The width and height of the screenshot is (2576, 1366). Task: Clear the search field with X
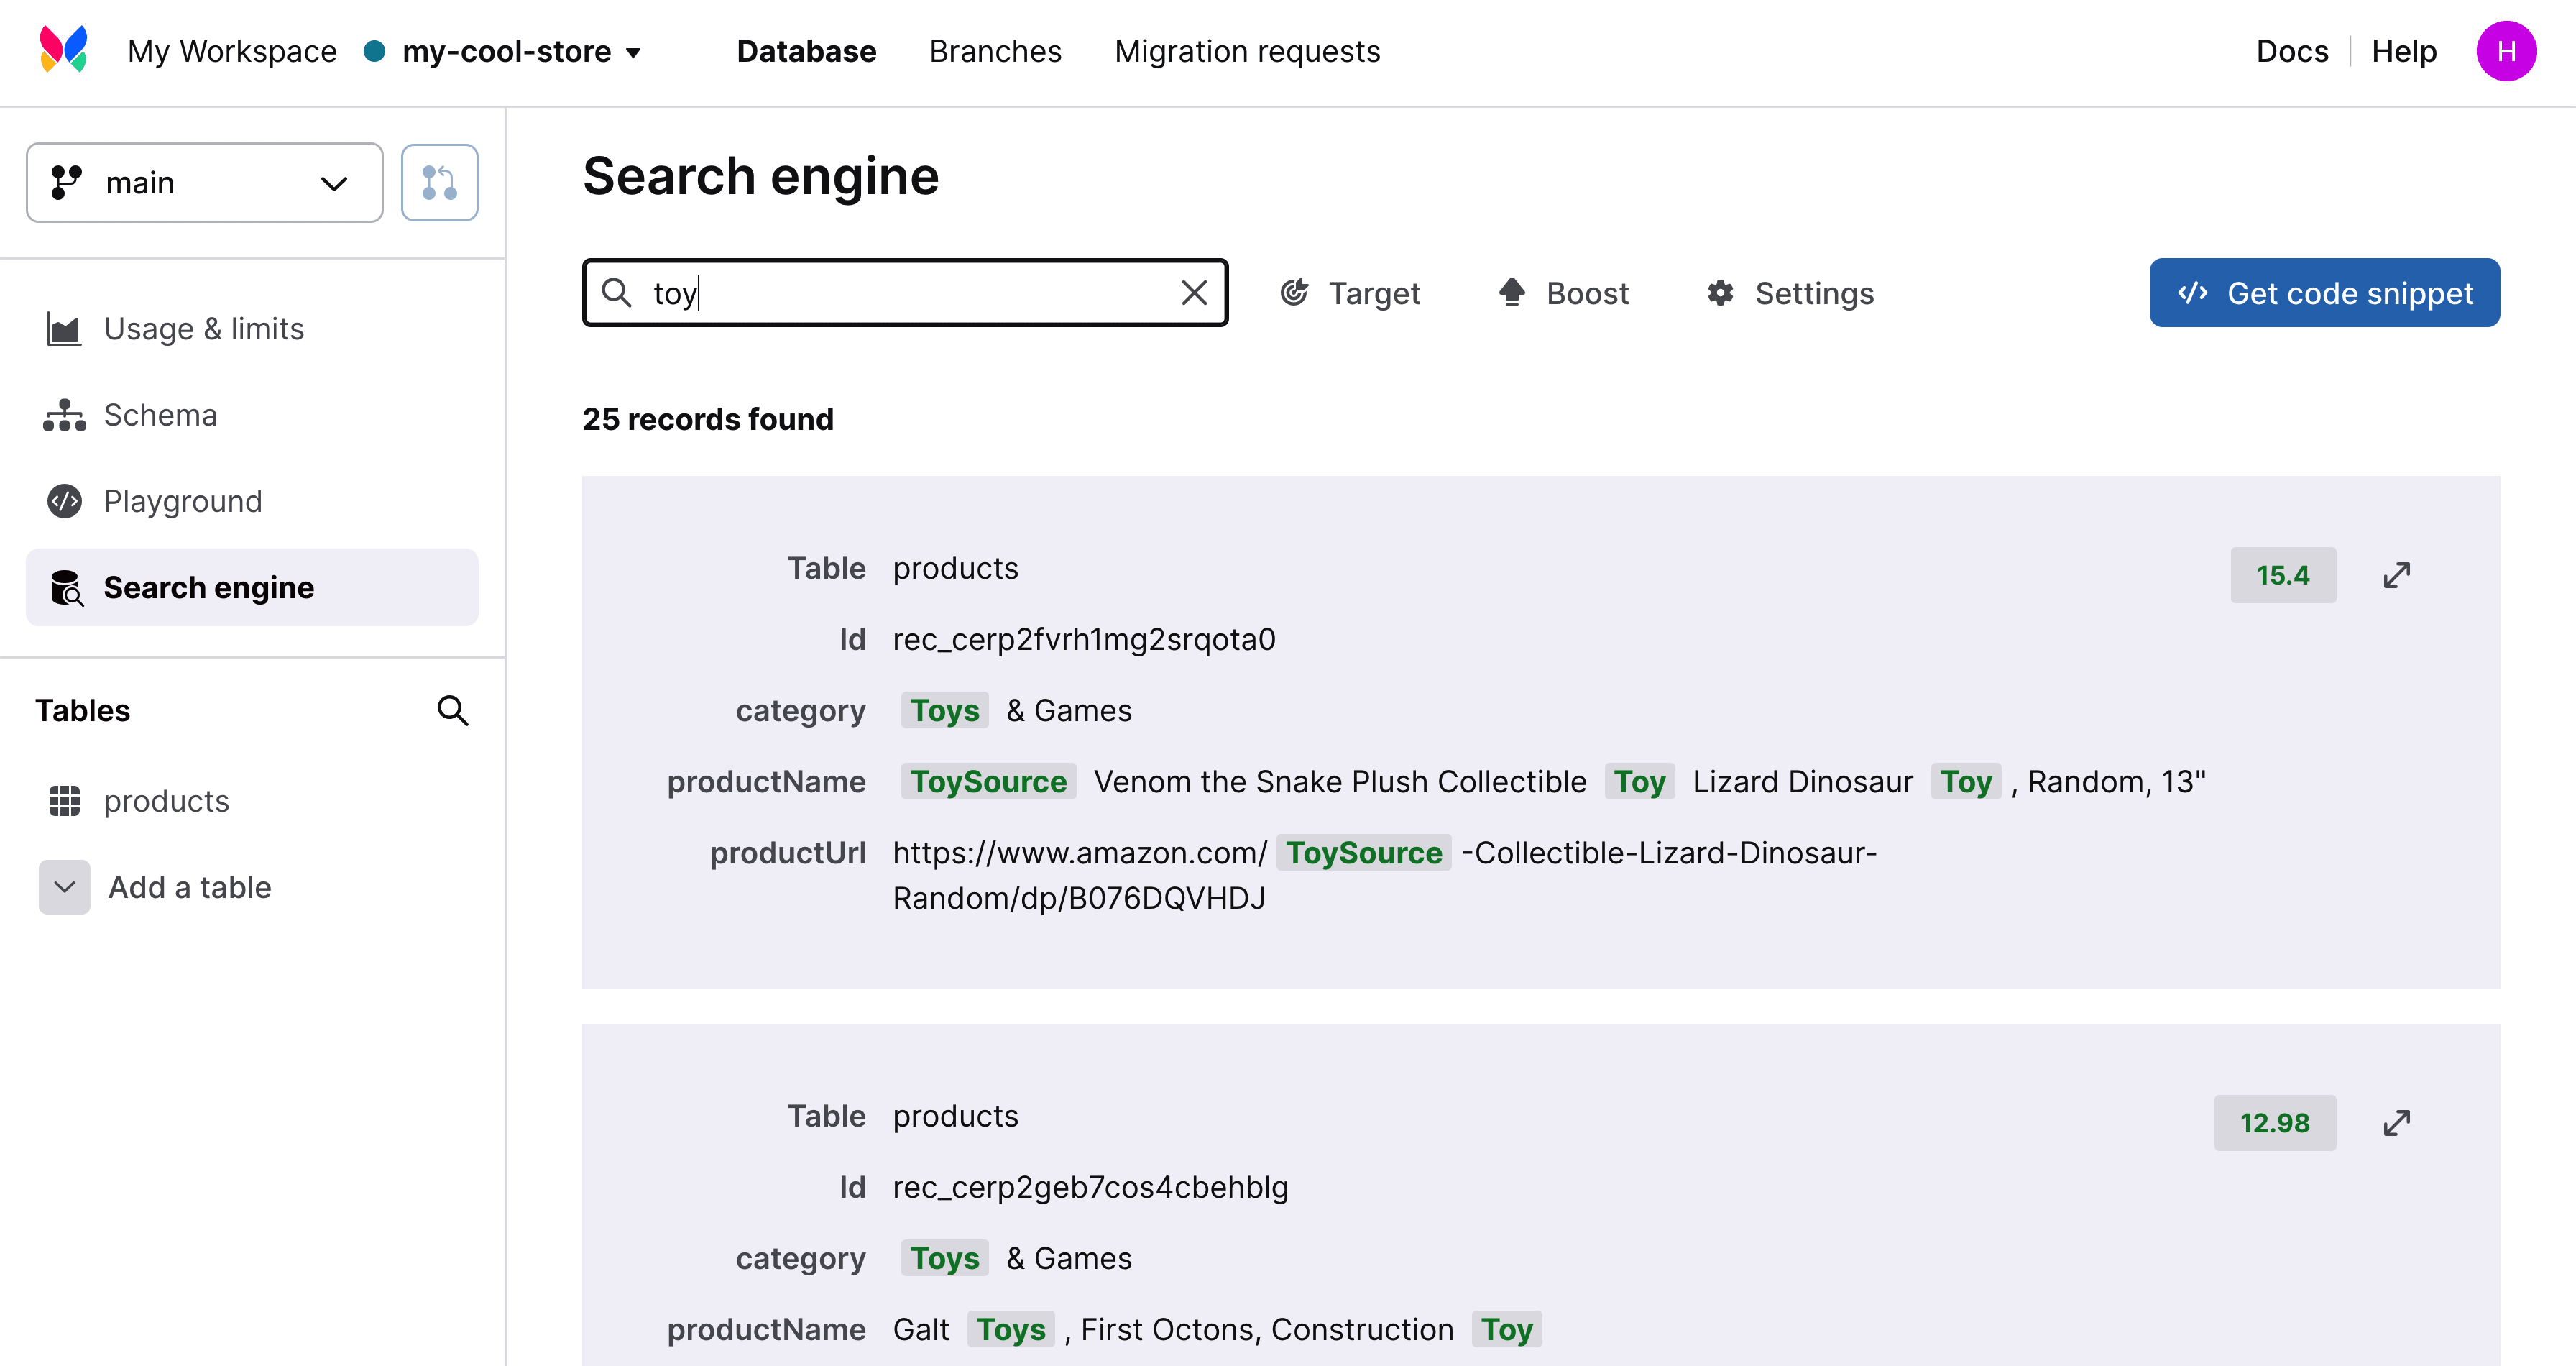coord(1194,293)
